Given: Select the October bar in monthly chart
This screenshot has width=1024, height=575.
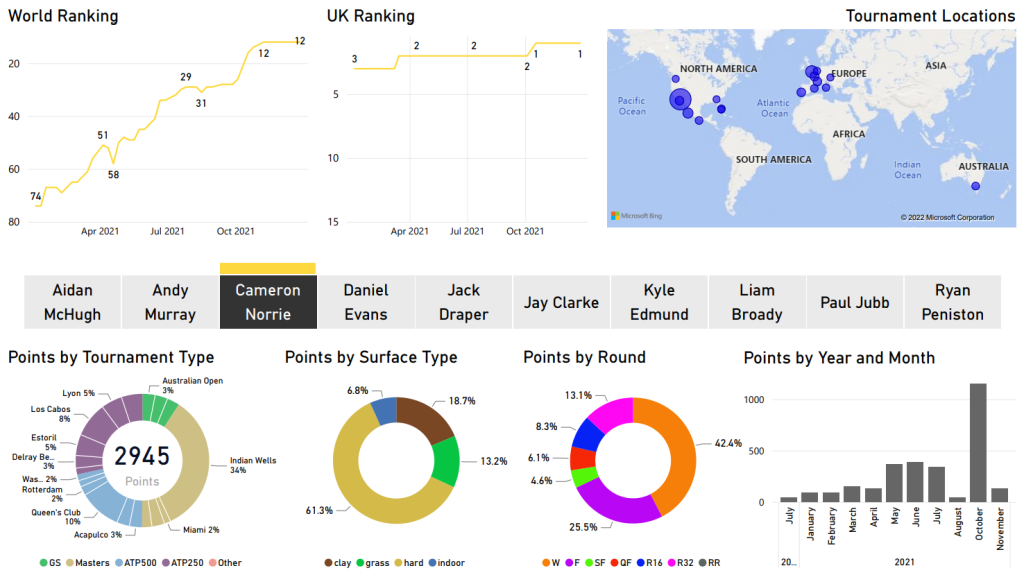Looking at the screenshot, I should (x=978, y=442).
